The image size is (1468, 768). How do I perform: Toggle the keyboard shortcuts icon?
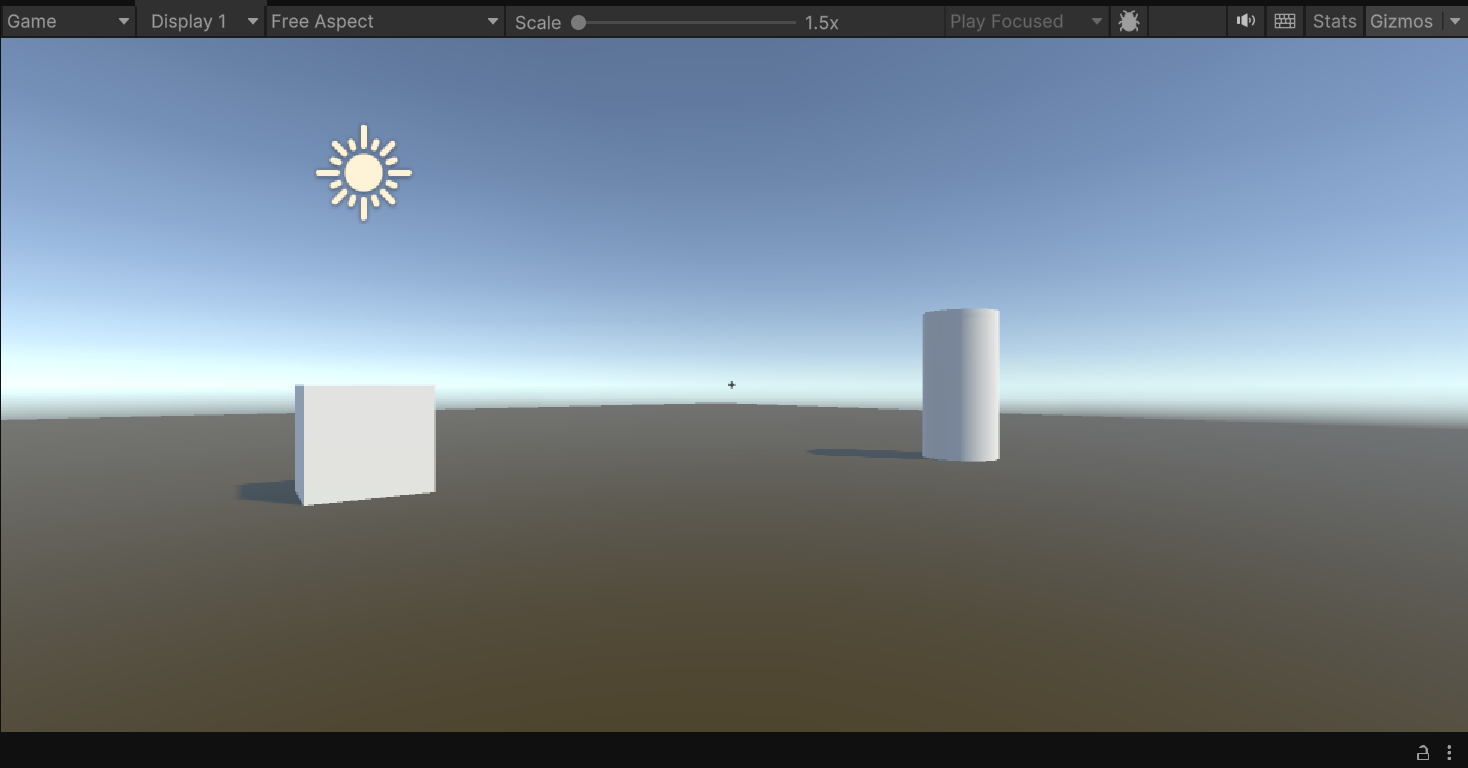coord(1285,21)
